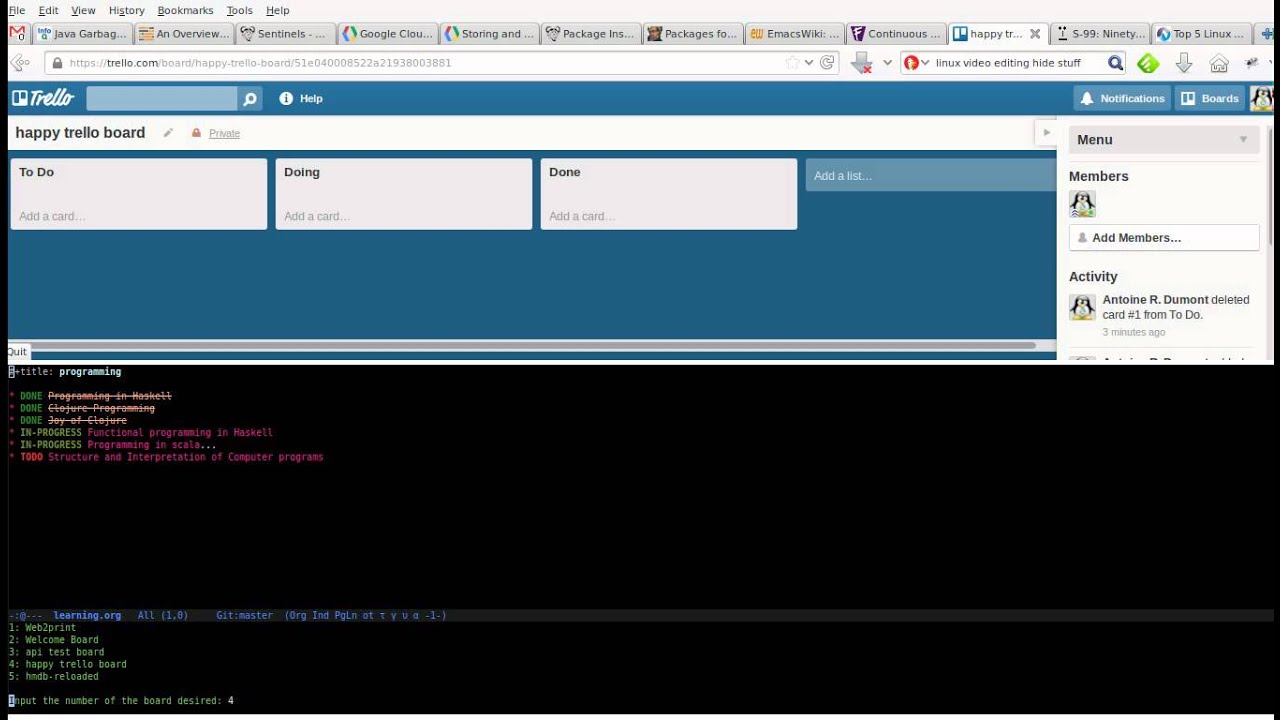
Task: Open the Boards button in Trello header
Action: point(1210,98)
